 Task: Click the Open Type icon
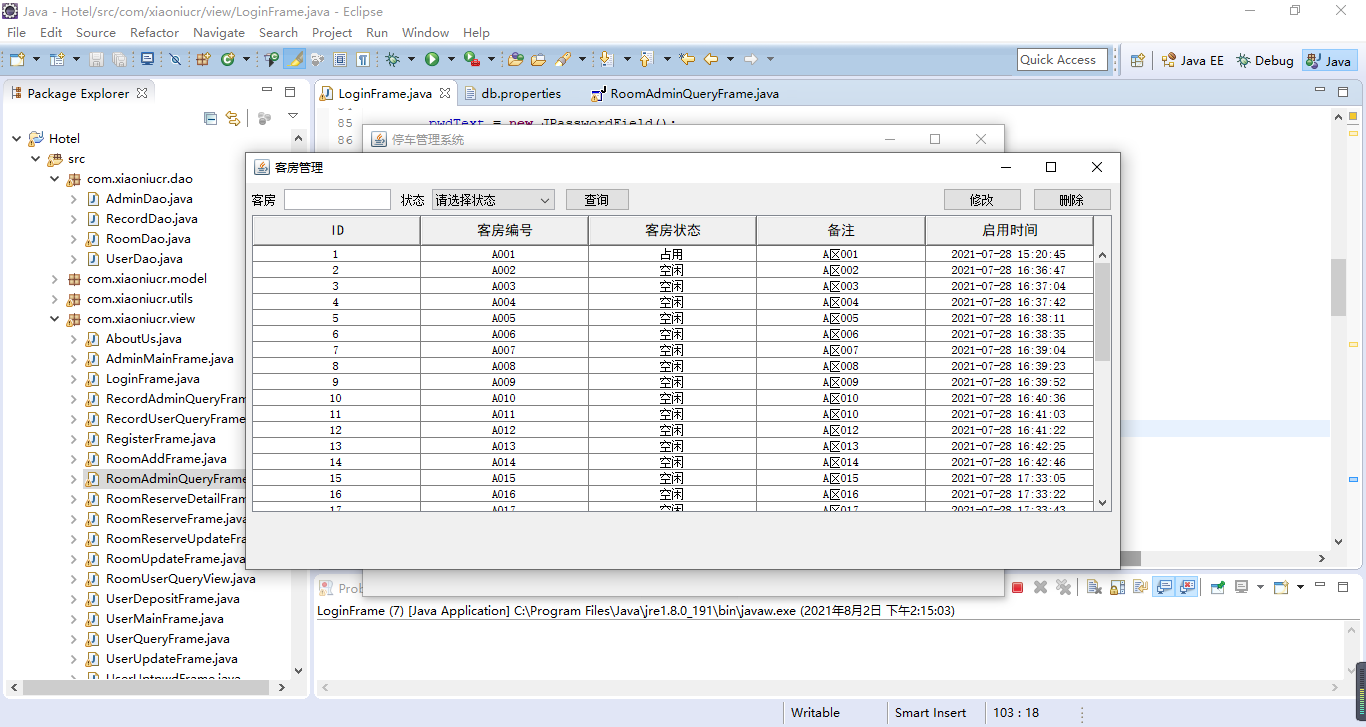click(516, 60)
